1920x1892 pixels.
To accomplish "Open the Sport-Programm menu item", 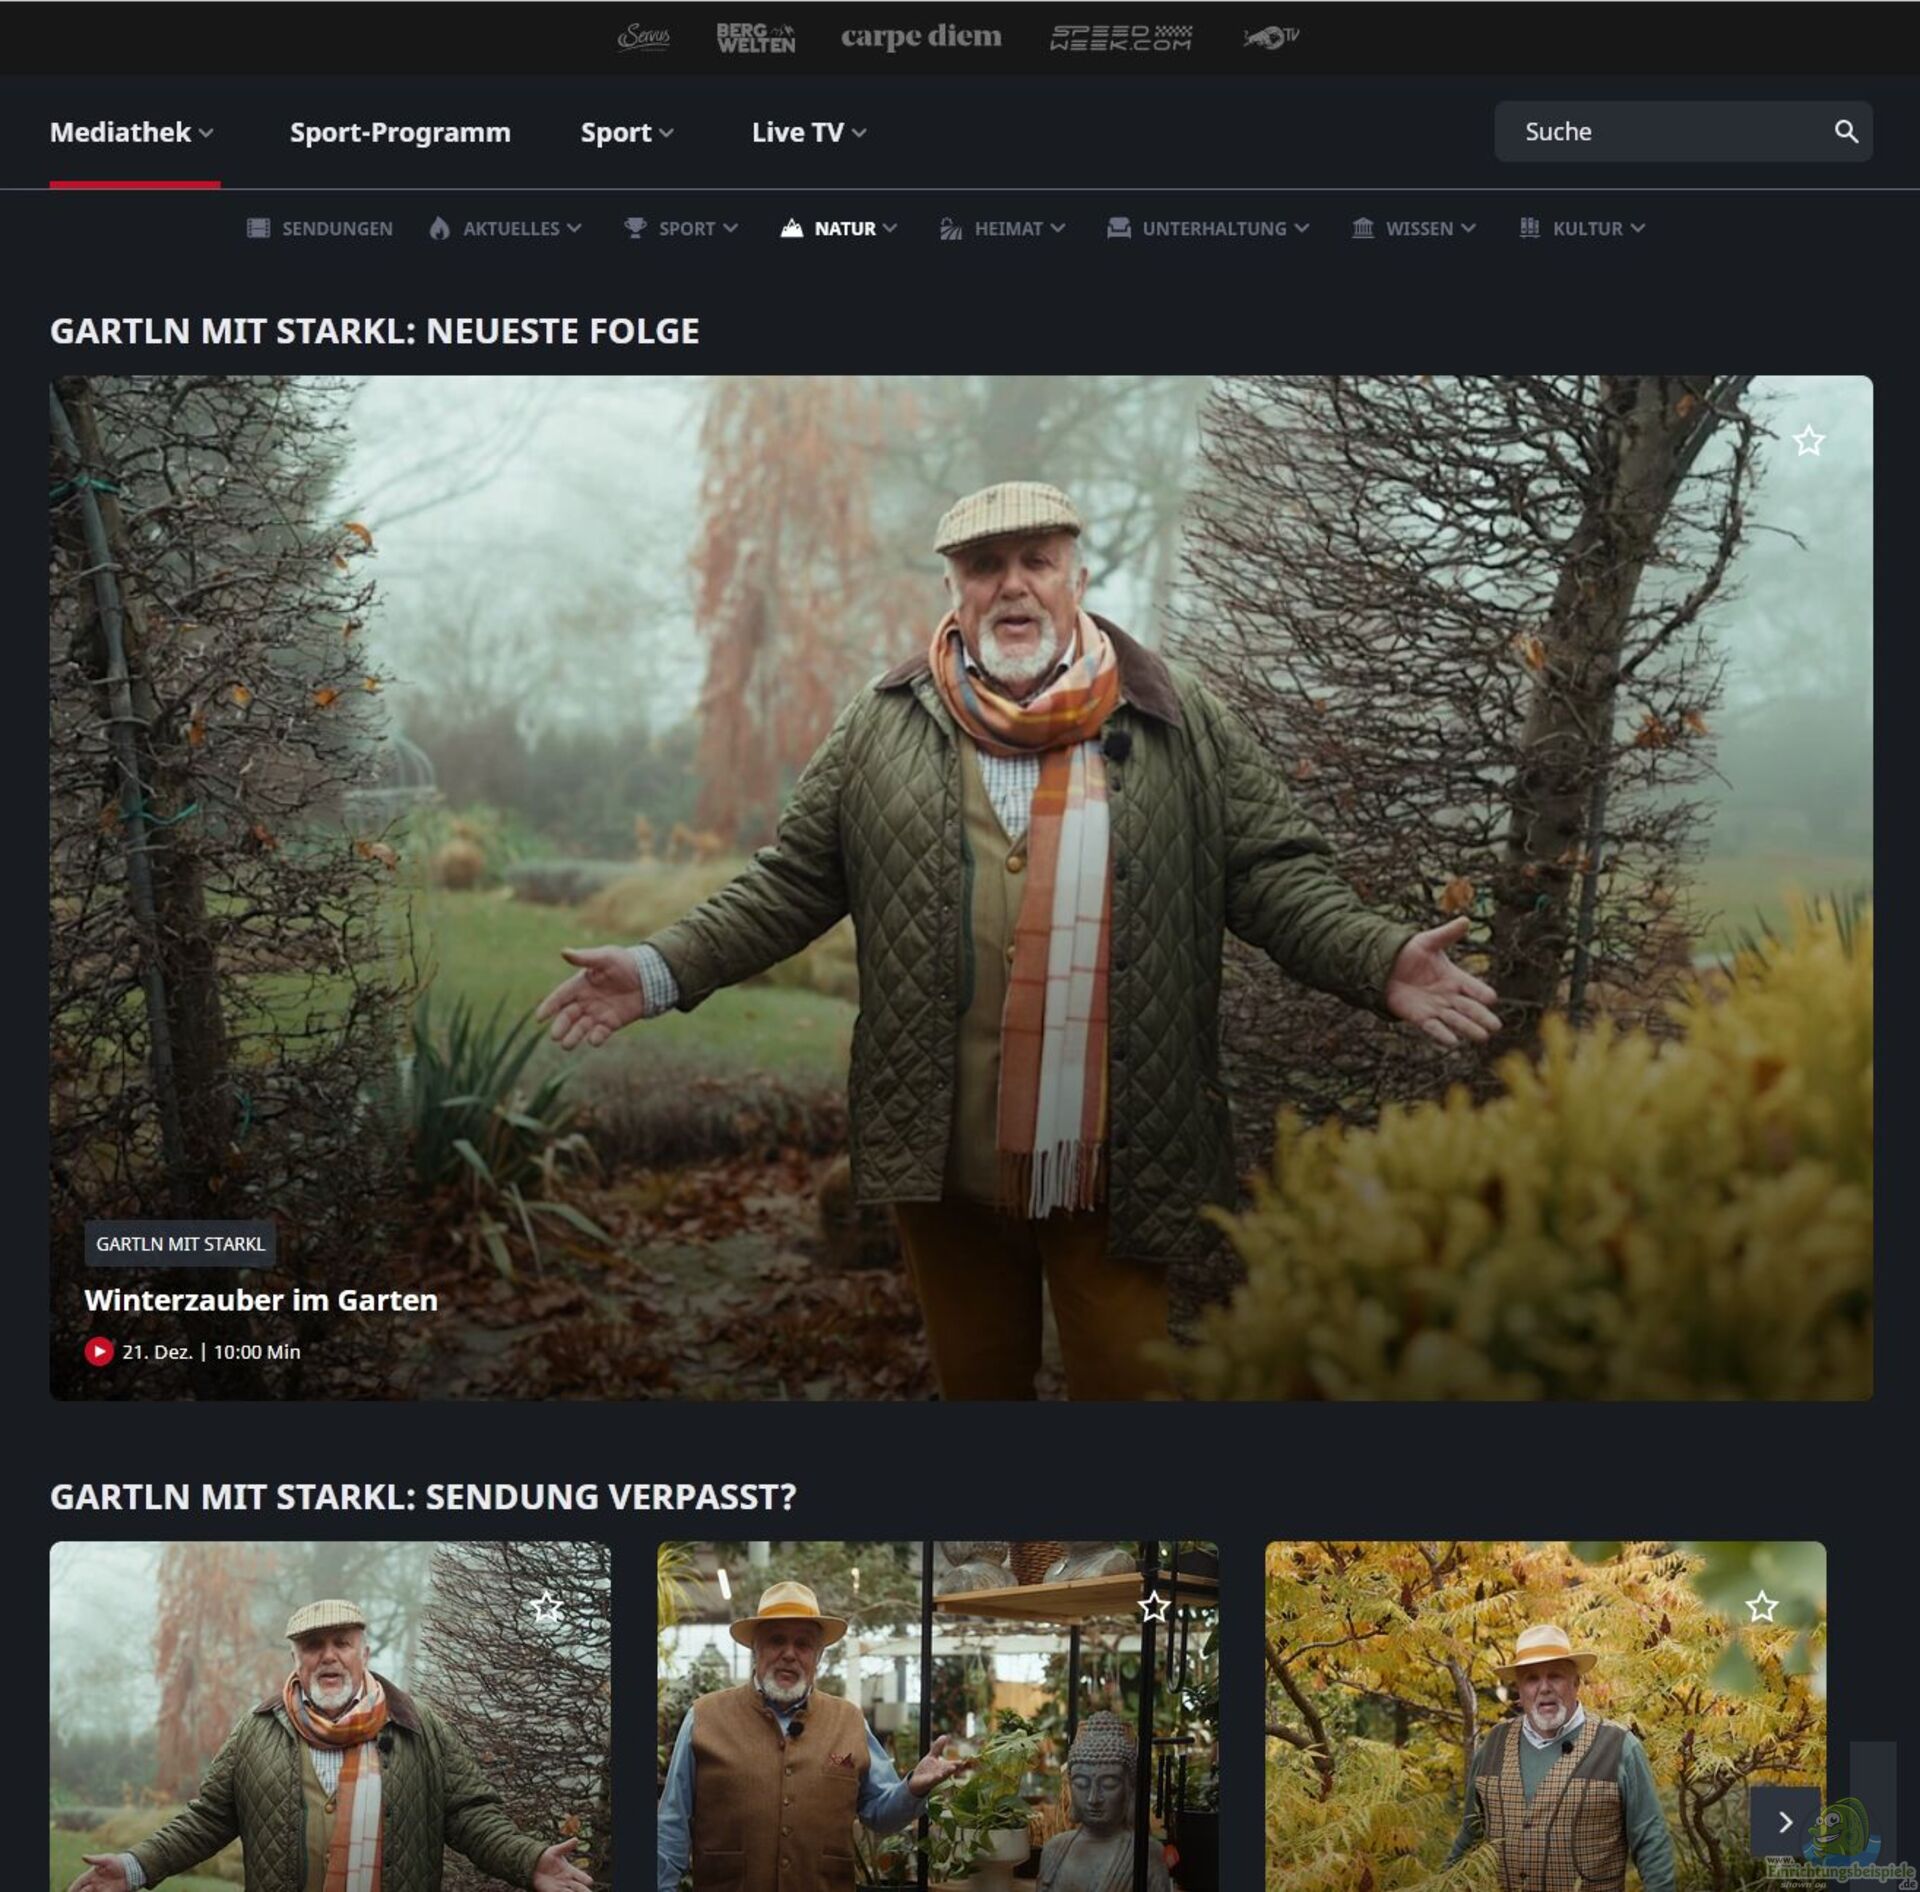I will [400, 132].
